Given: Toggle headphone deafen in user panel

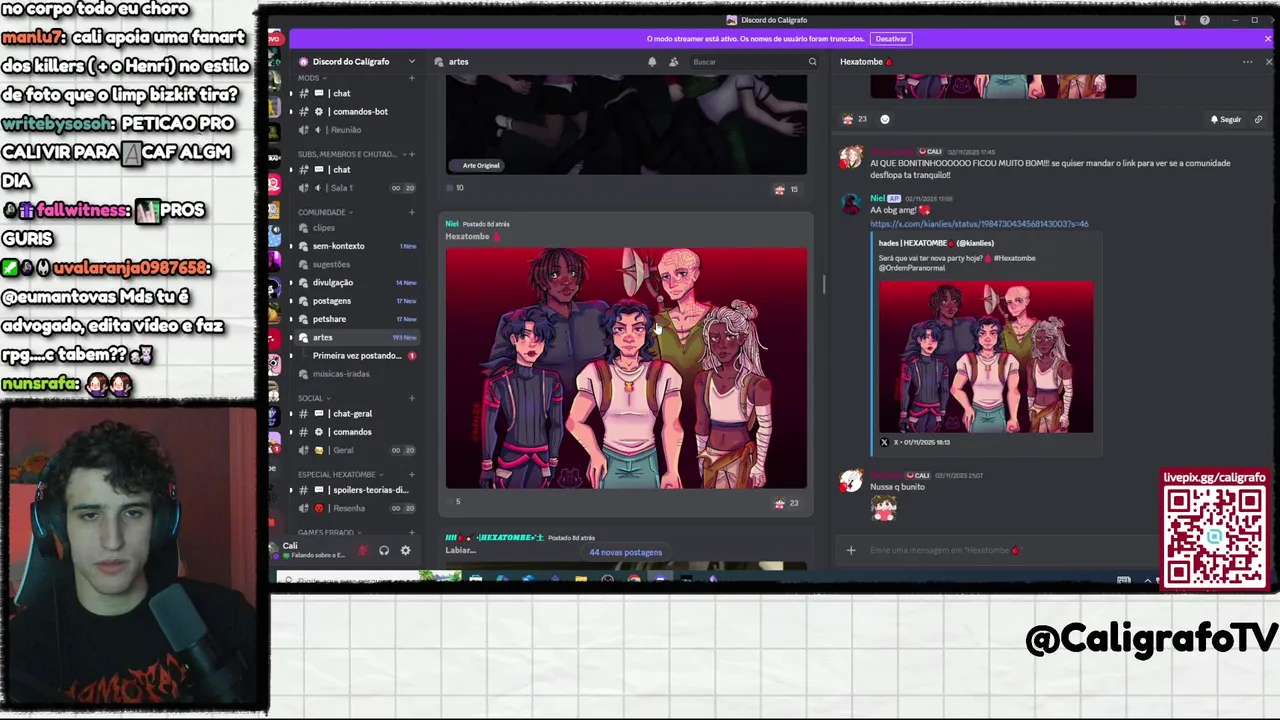Looking at the screenshot, I should pyautogui.click(x=384, y=550).
